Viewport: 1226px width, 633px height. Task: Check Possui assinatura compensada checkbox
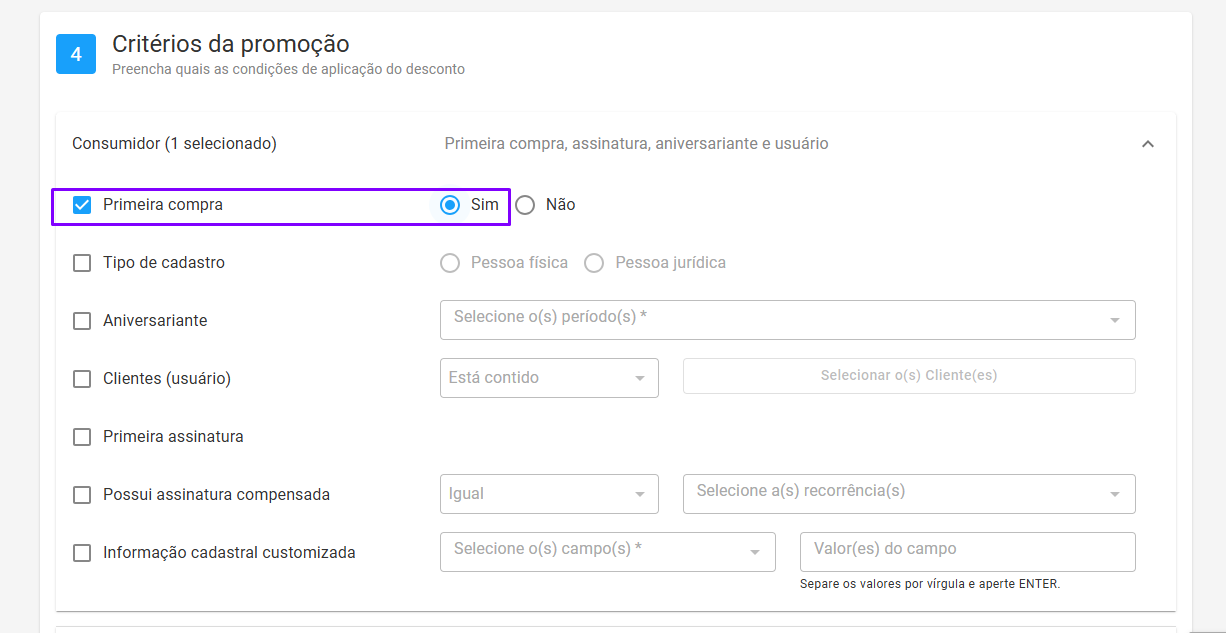pyautogui.click(x=82, y=495)
